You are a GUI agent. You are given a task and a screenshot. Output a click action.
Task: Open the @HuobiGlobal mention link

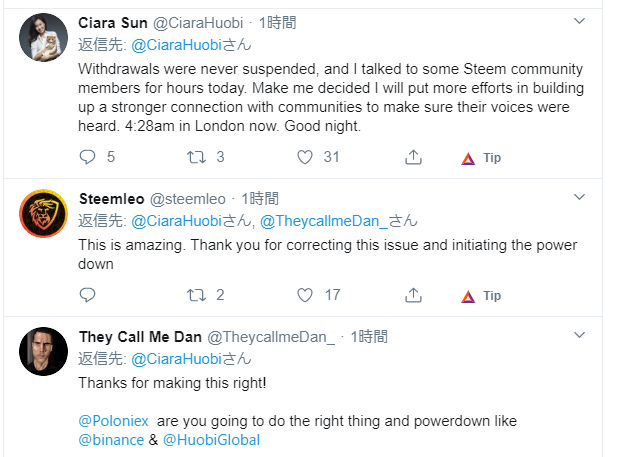tap(211, 440)
